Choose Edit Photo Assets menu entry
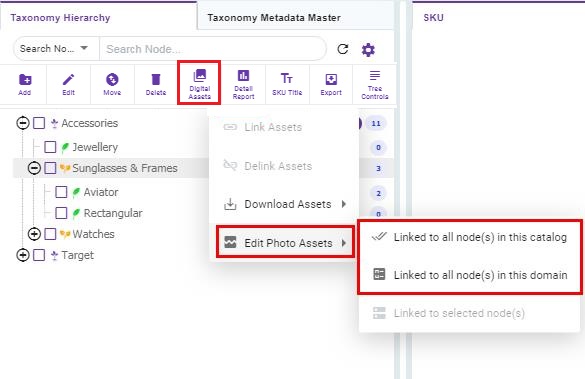This screenshot has width=585, height=379. click(285, 242)
